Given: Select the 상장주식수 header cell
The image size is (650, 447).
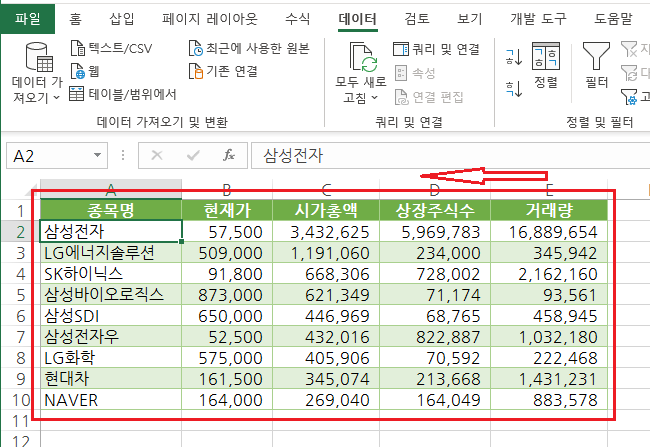Looking at the screenshot, I should click(435, 210).
